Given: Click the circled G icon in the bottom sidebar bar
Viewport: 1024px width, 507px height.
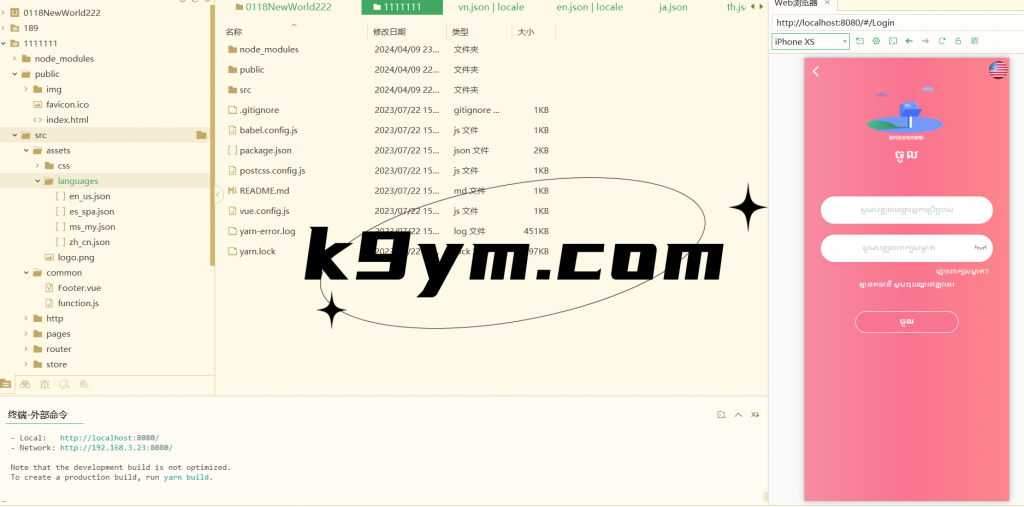Looking at the screenshot, I should [x=64, y=384].
